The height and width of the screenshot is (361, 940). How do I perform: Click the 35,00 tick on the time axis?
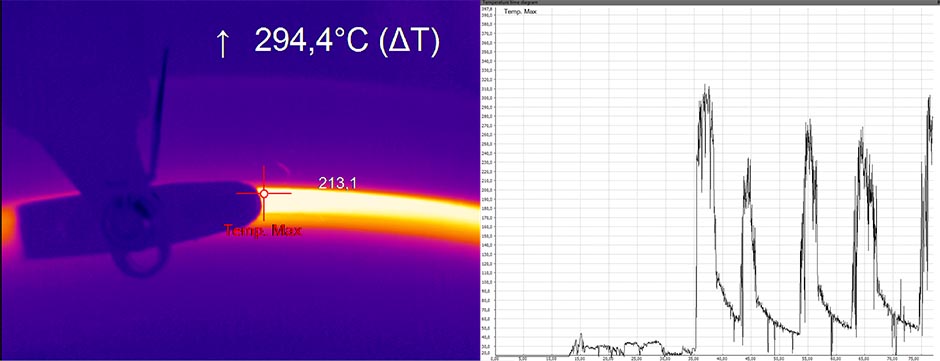(x=694, y=359)
